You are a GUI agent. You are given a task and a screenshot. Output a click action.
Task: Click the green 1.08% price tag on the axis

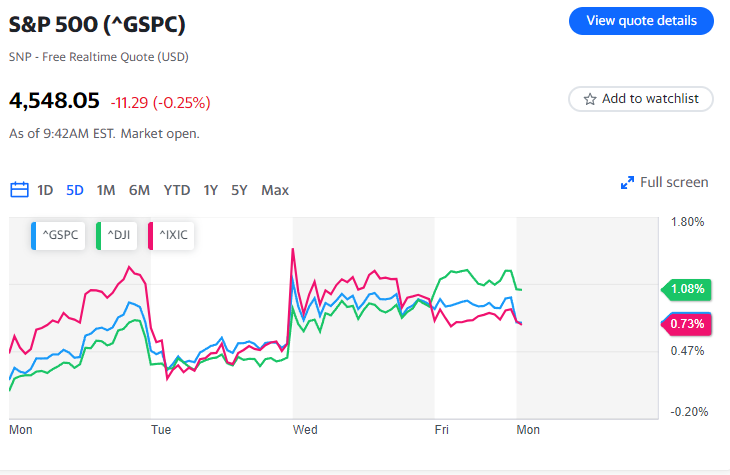[688, 289]
